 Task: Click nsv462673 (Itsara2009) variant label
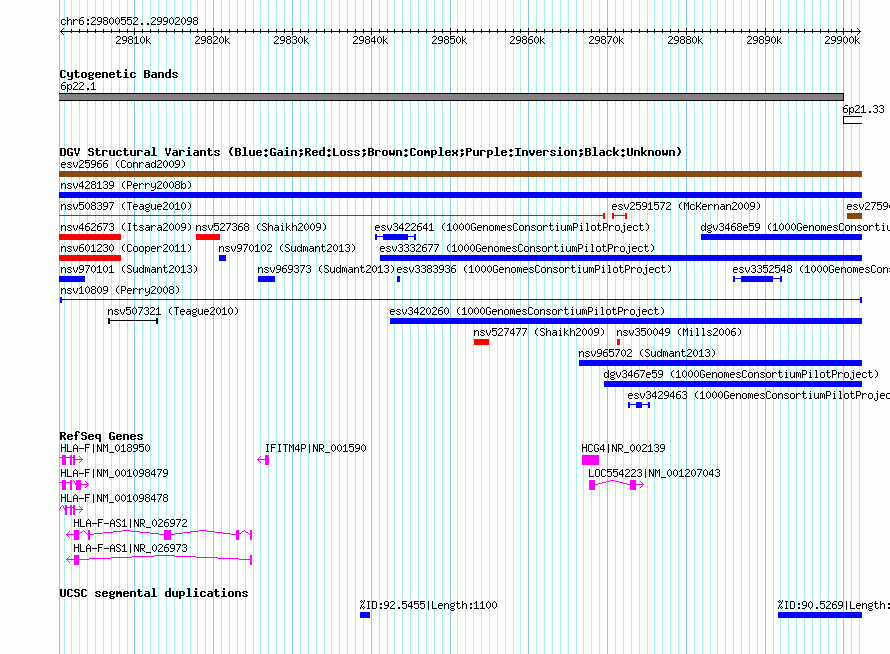[126, 227]
